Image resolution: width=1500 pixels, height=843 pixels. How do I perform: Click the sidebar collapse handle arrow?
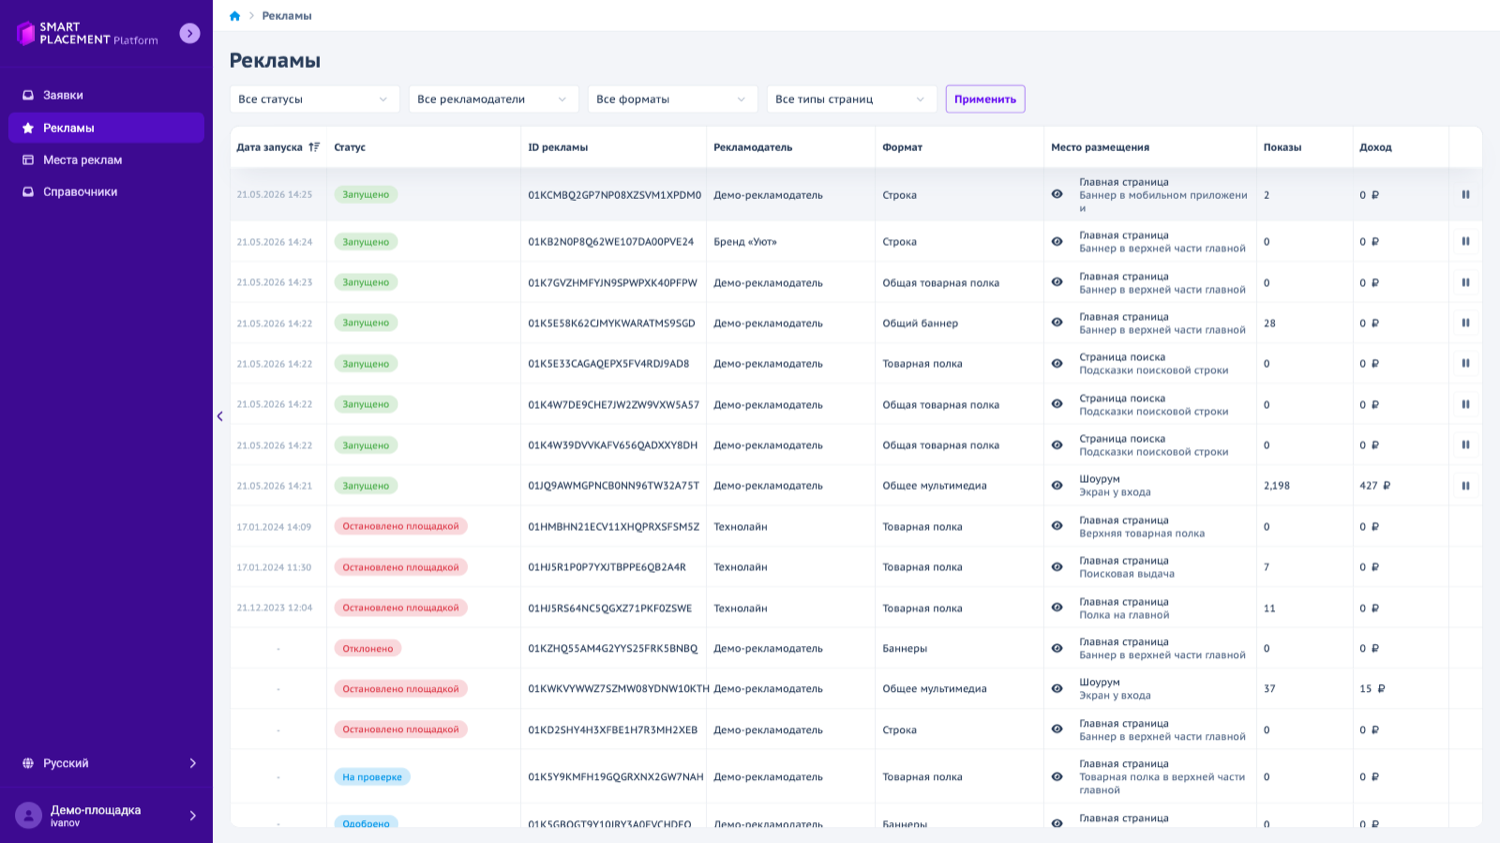pos(220,416)
